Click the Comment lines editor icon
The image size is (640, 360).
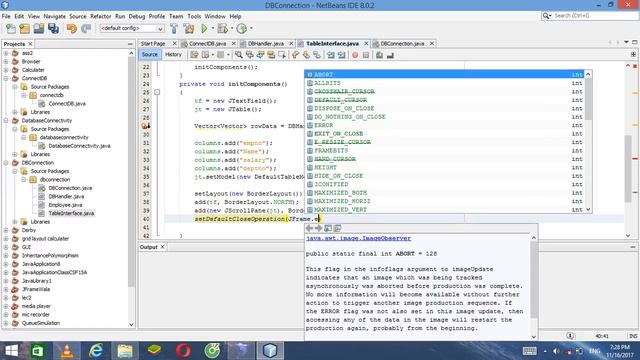coord(379,55)
